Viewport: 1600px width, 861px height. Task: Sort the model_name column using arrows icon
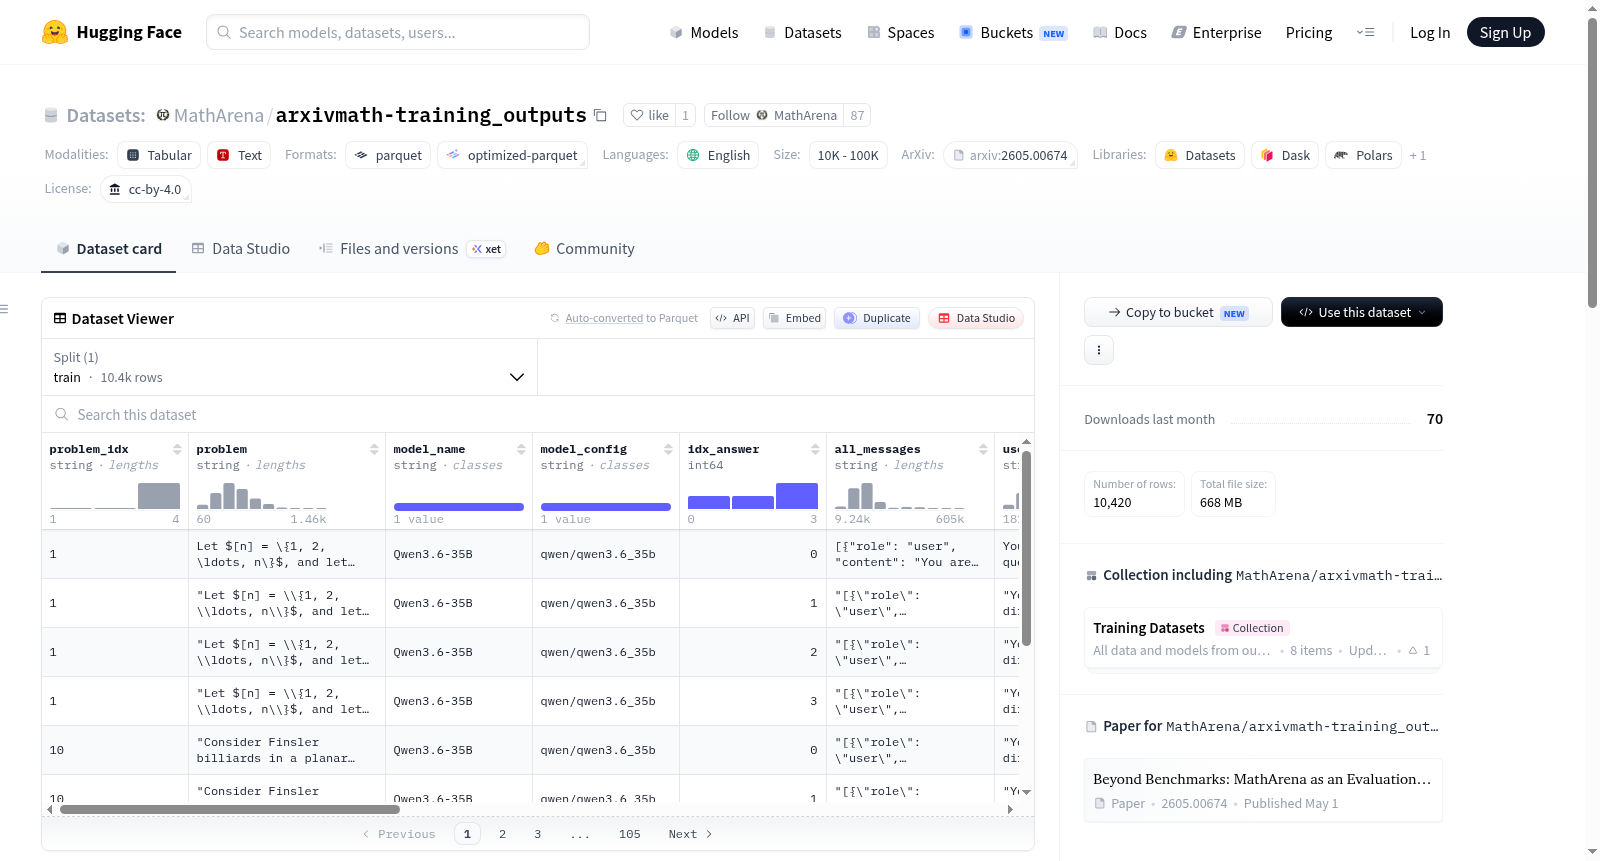coord(521,449)
